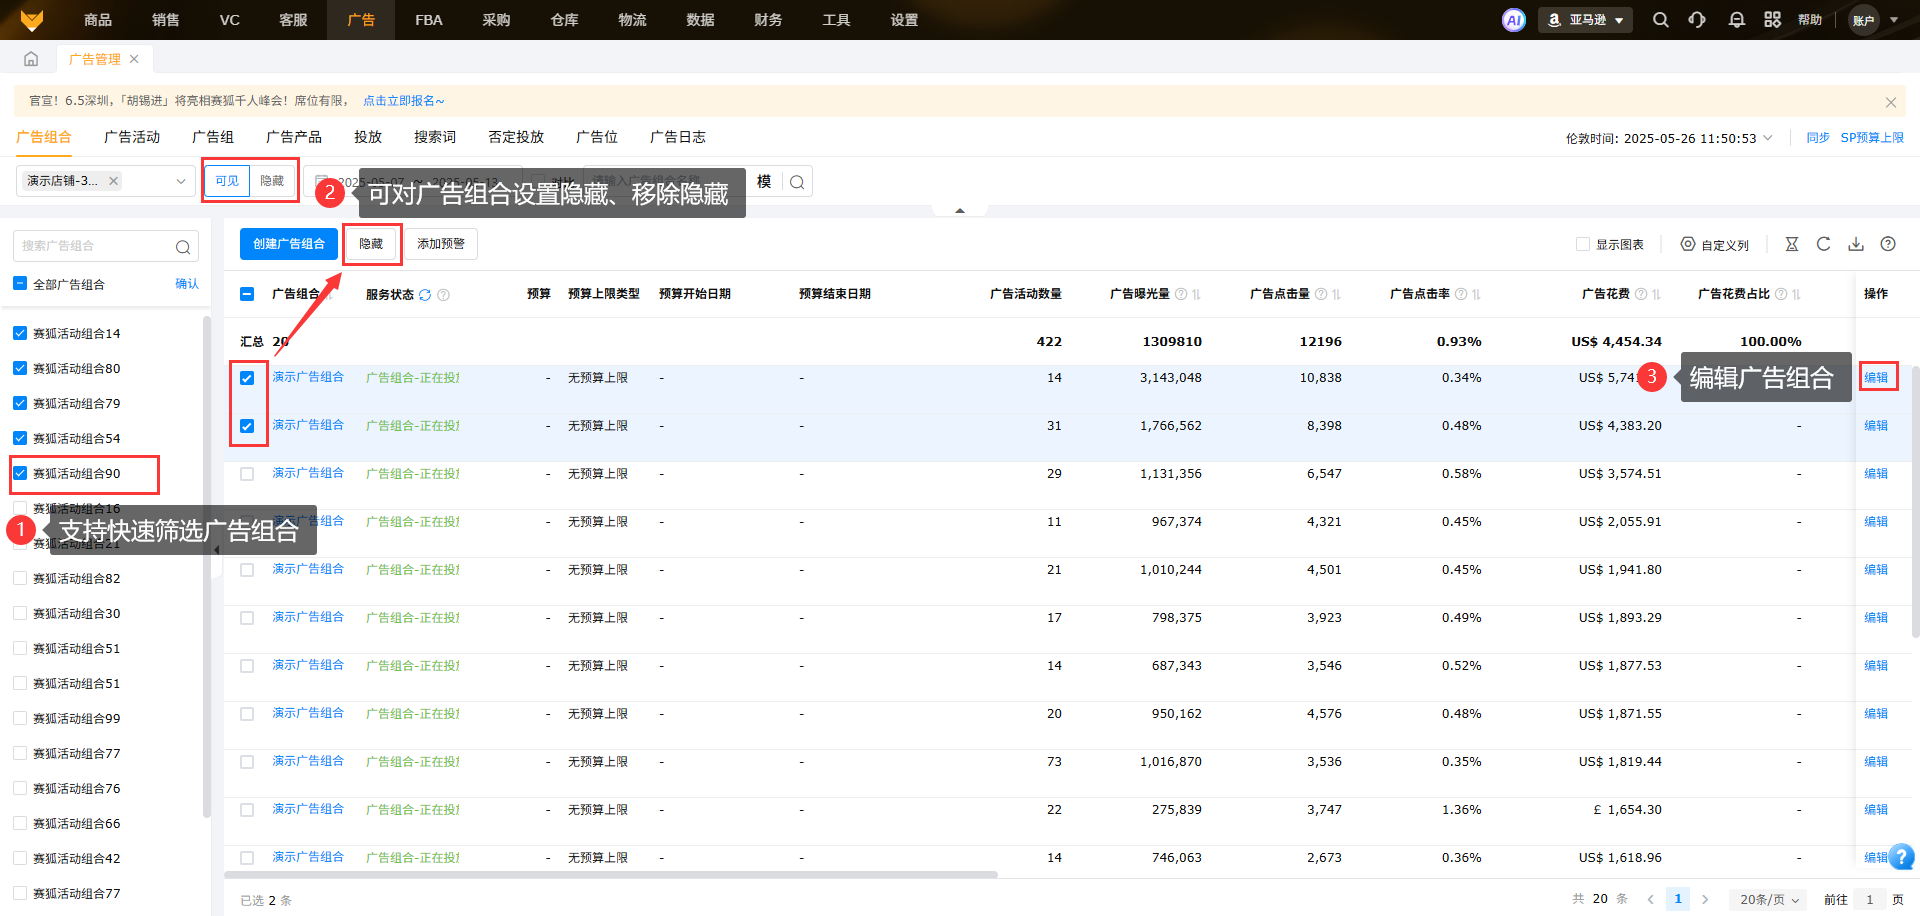The height and width of the screenshot is (916, 1920).
Task: Click the 点击立即报名 link
Action: [403, 101]
